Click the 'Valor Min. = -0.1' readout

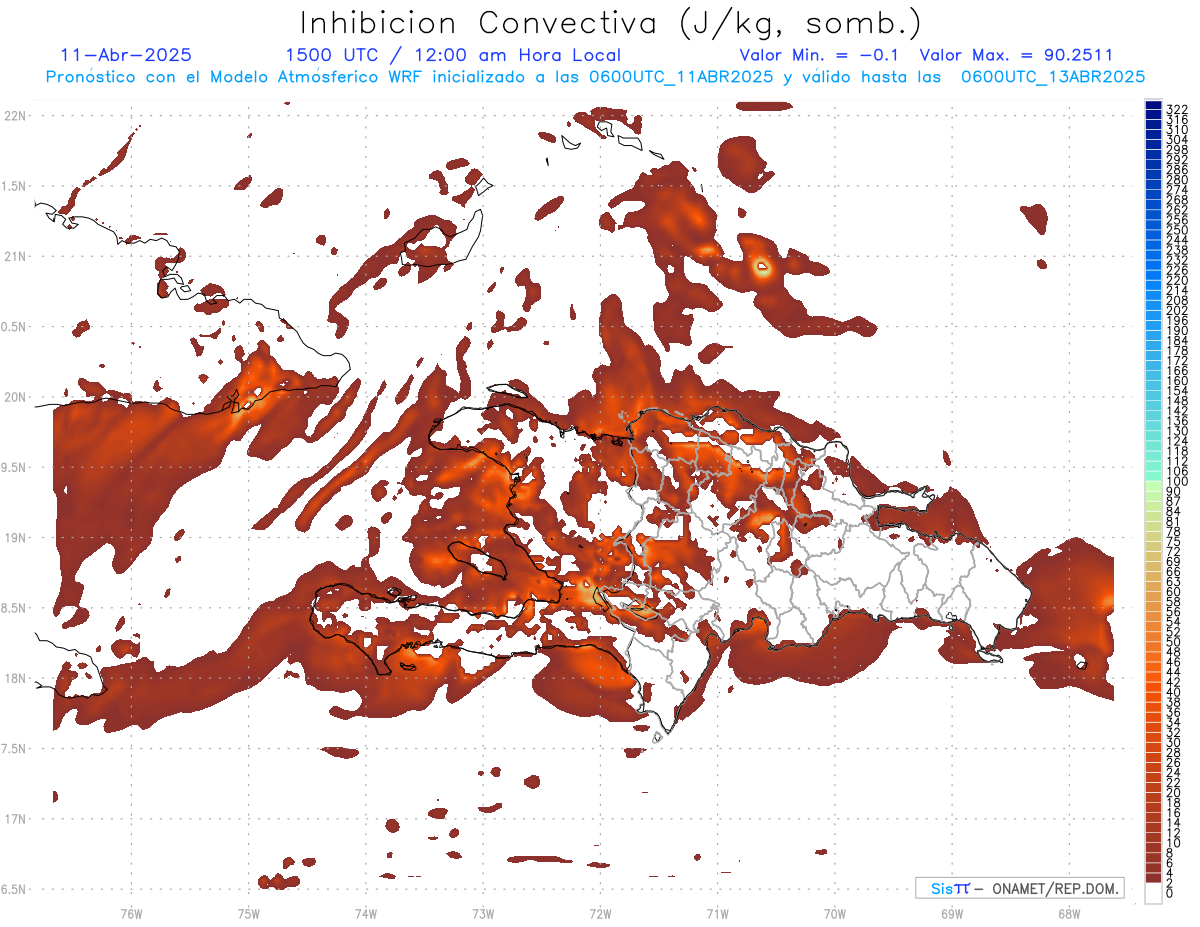point(820,55)
